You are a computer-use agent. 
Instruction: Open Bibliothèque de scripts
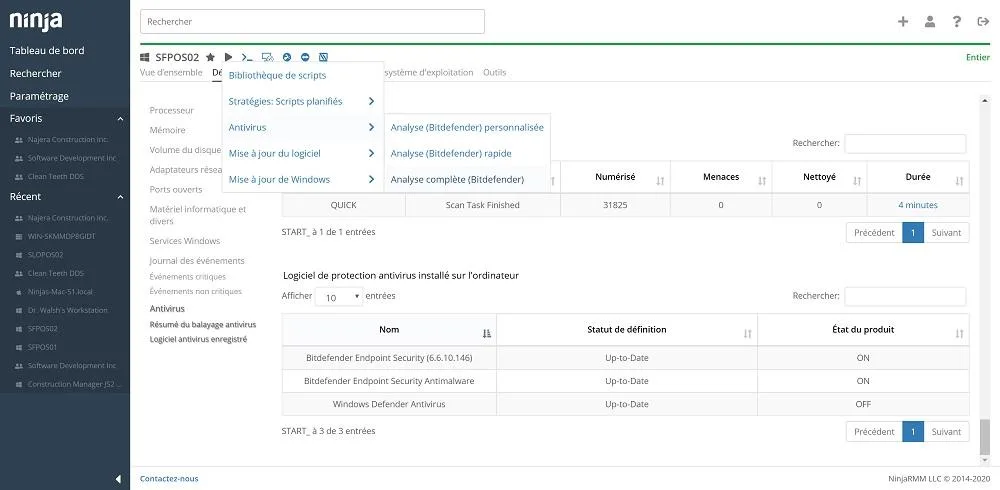277,75
